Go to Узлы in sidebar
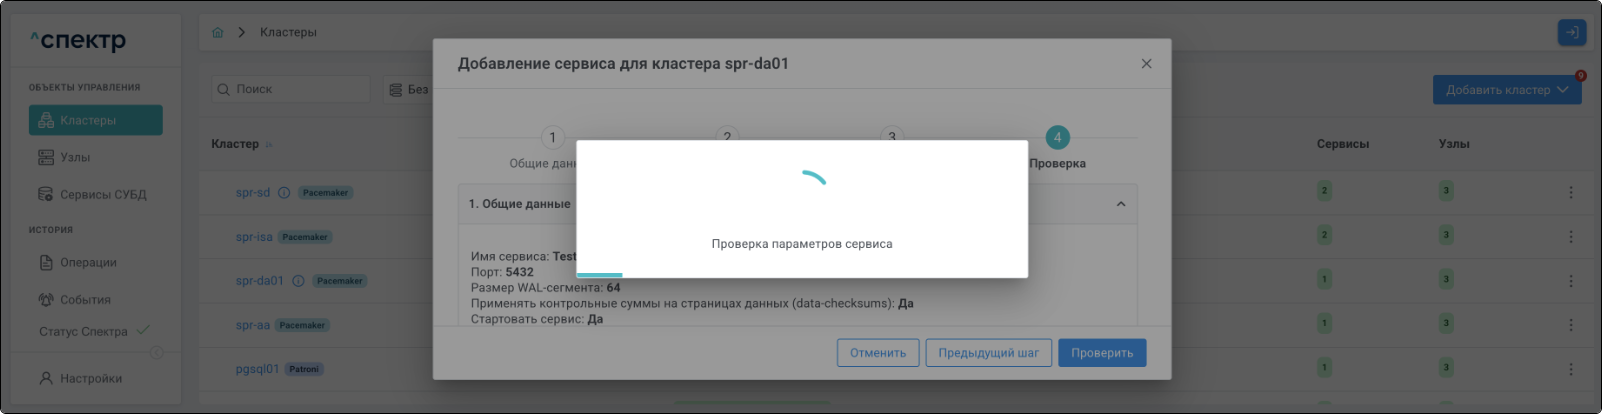This screenshot has height=414, width=1602. click(x=75, y=158)
